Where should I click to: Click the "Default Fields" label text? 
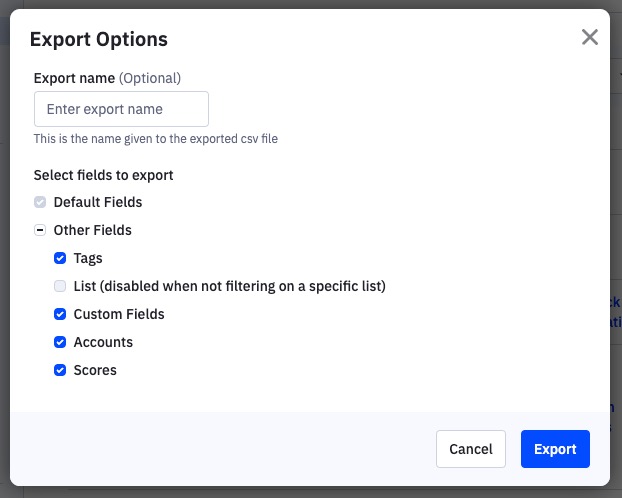[98, 202]
